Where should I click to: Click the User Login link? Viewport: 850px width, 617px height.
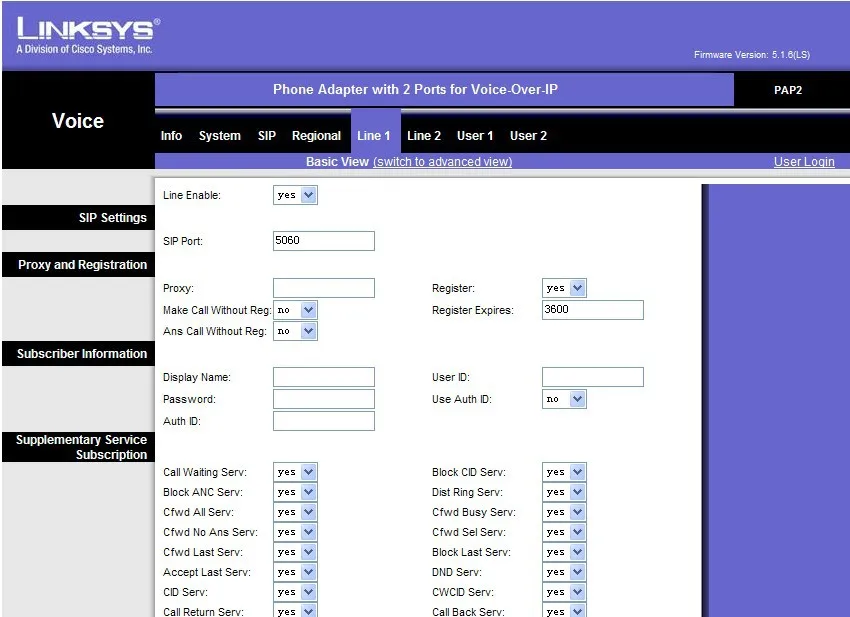[804, 162]
